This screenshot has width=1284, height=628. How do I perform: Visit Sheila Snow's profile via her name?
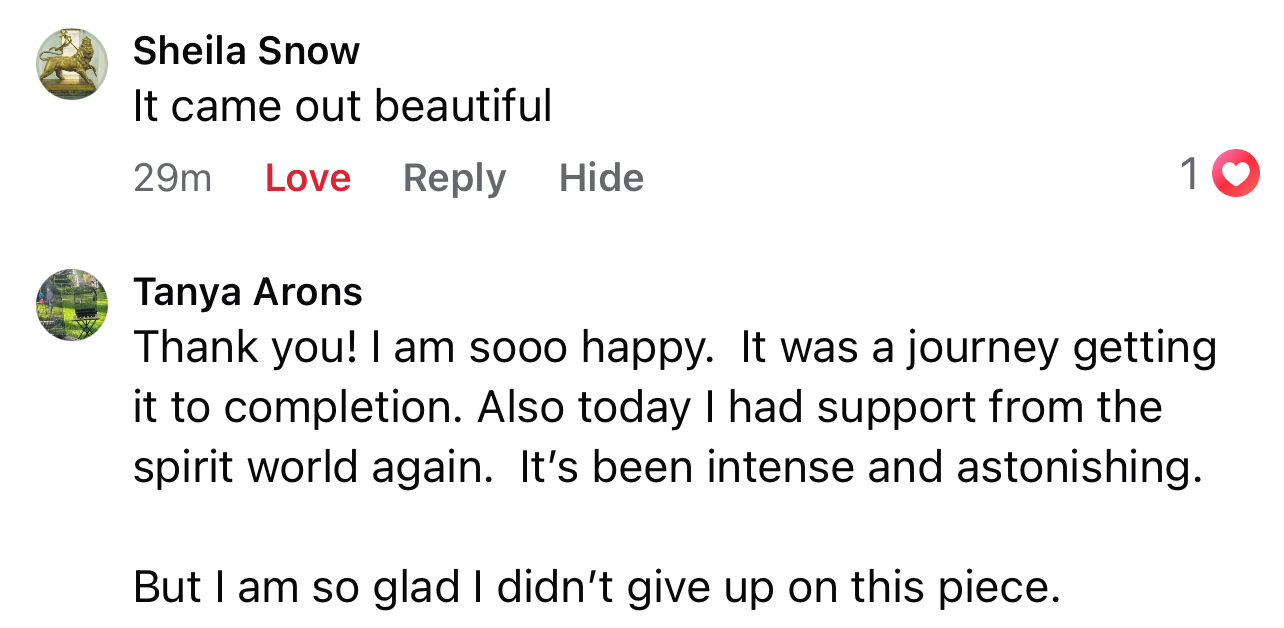click(246, 50)
